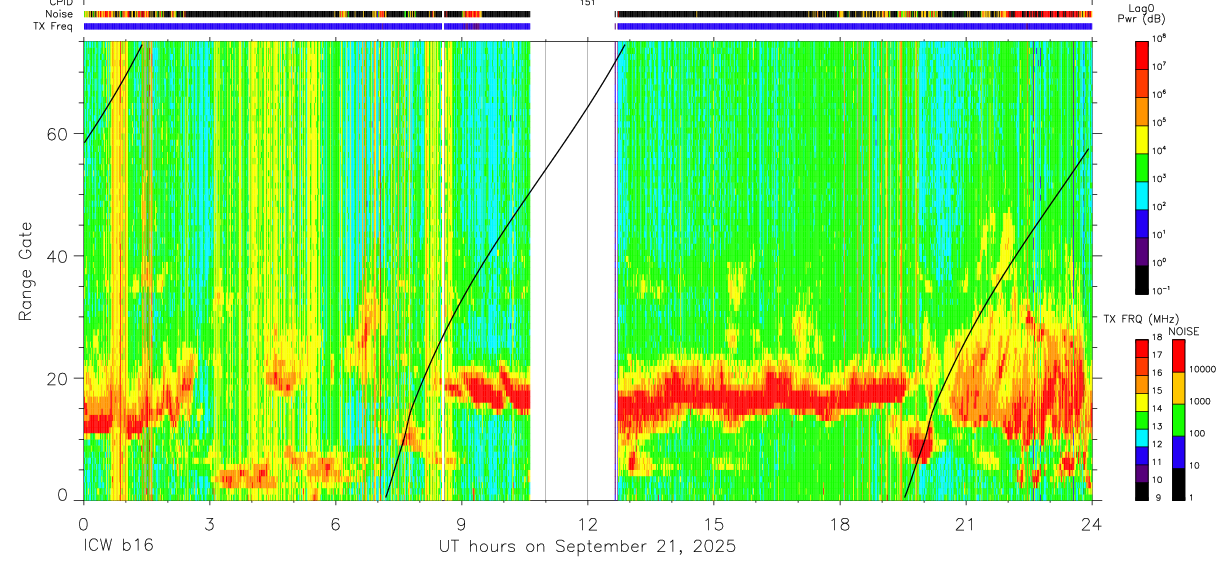The width and height of the screenshot is (1228, 567).
Task: Click the top power colorbar label 10^8
Action: tap(1161, 37)
